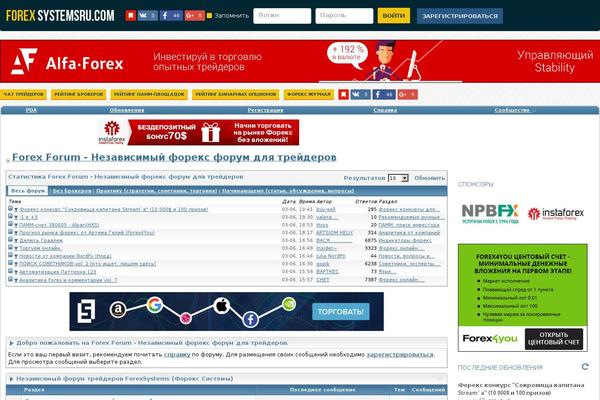Open the Индикаторы форекс section link
The width and height of the screenshot is (600, 400).
tap(405, 240)
